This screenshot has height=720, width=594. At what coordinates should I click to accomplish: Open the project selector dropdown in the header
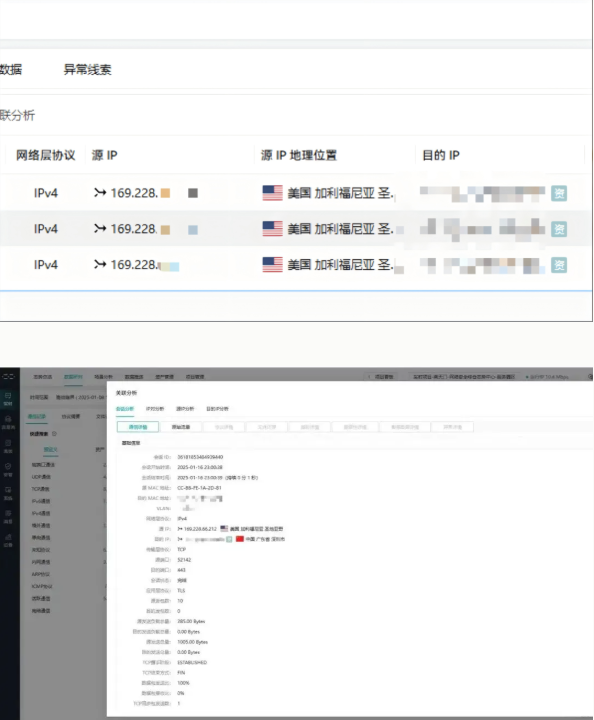(464, 377)
